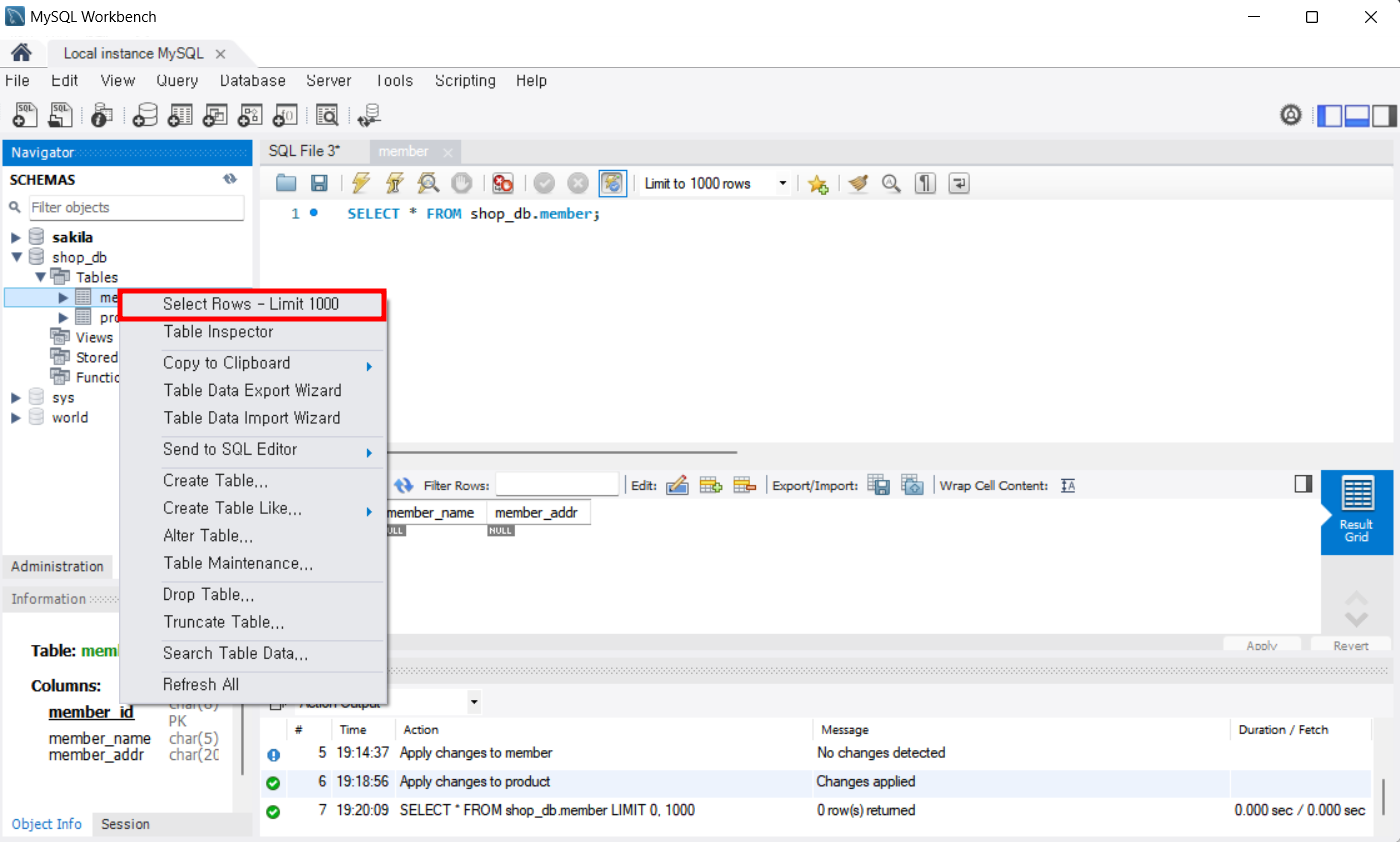The image size is (1400, 842).
Task: Commit transaction checkmark icon
Action: click(x=544, y=183)
